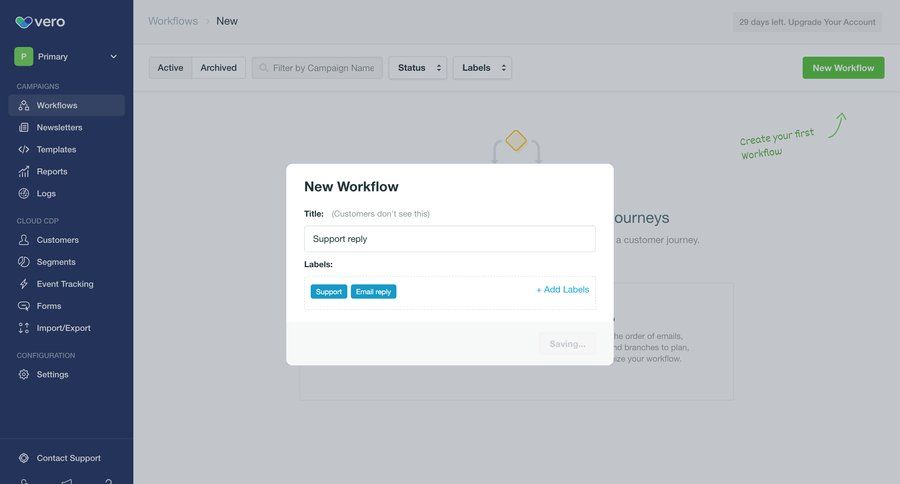Click the Forms icon in sidebar
The width and height of the screenshot is (900, 484).
pos(24,306)
